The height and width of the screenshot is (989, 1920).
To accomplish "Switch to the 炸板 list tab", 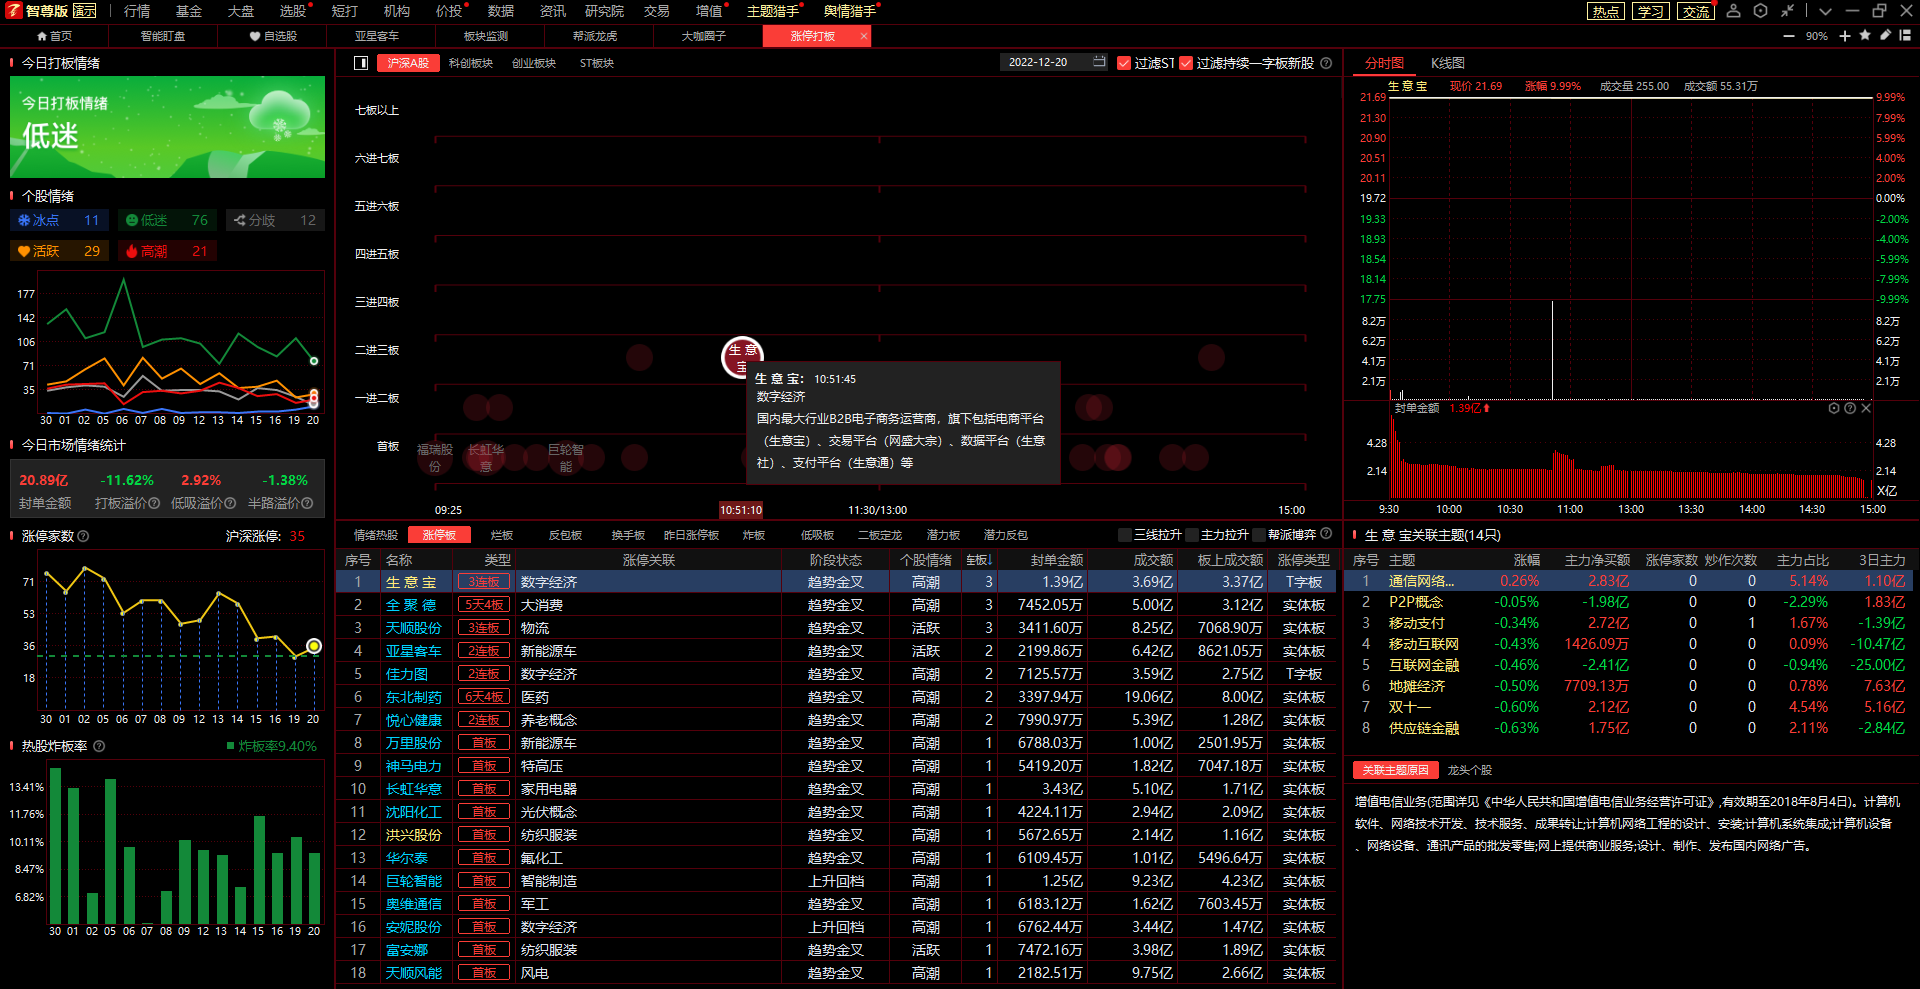I will (x=754, y=535).
